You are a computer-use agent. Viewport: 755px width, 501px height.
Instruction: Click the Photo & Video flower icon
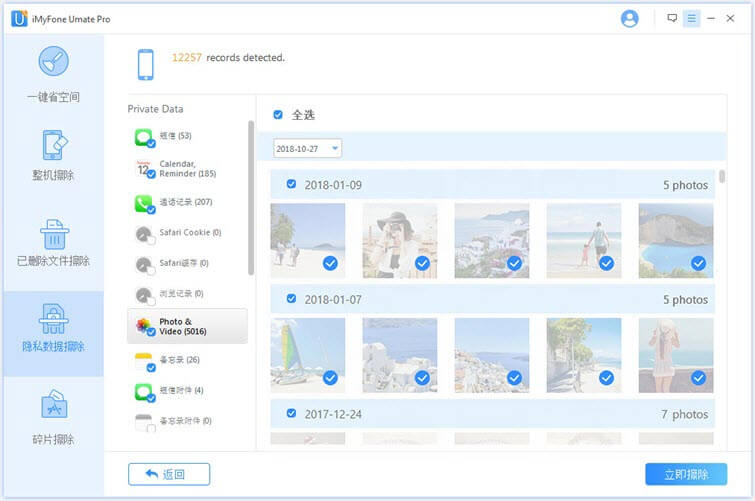144,326
